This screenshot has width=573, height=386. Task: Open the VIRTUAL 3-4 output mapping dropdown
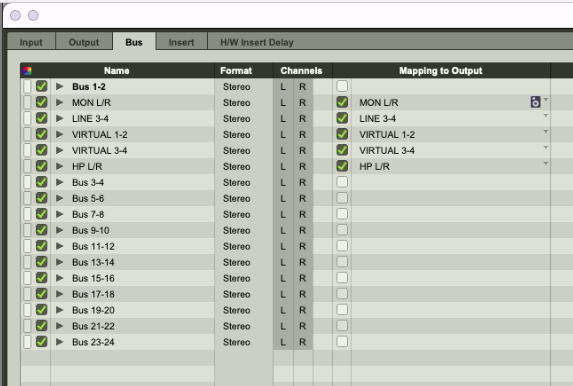546,148
